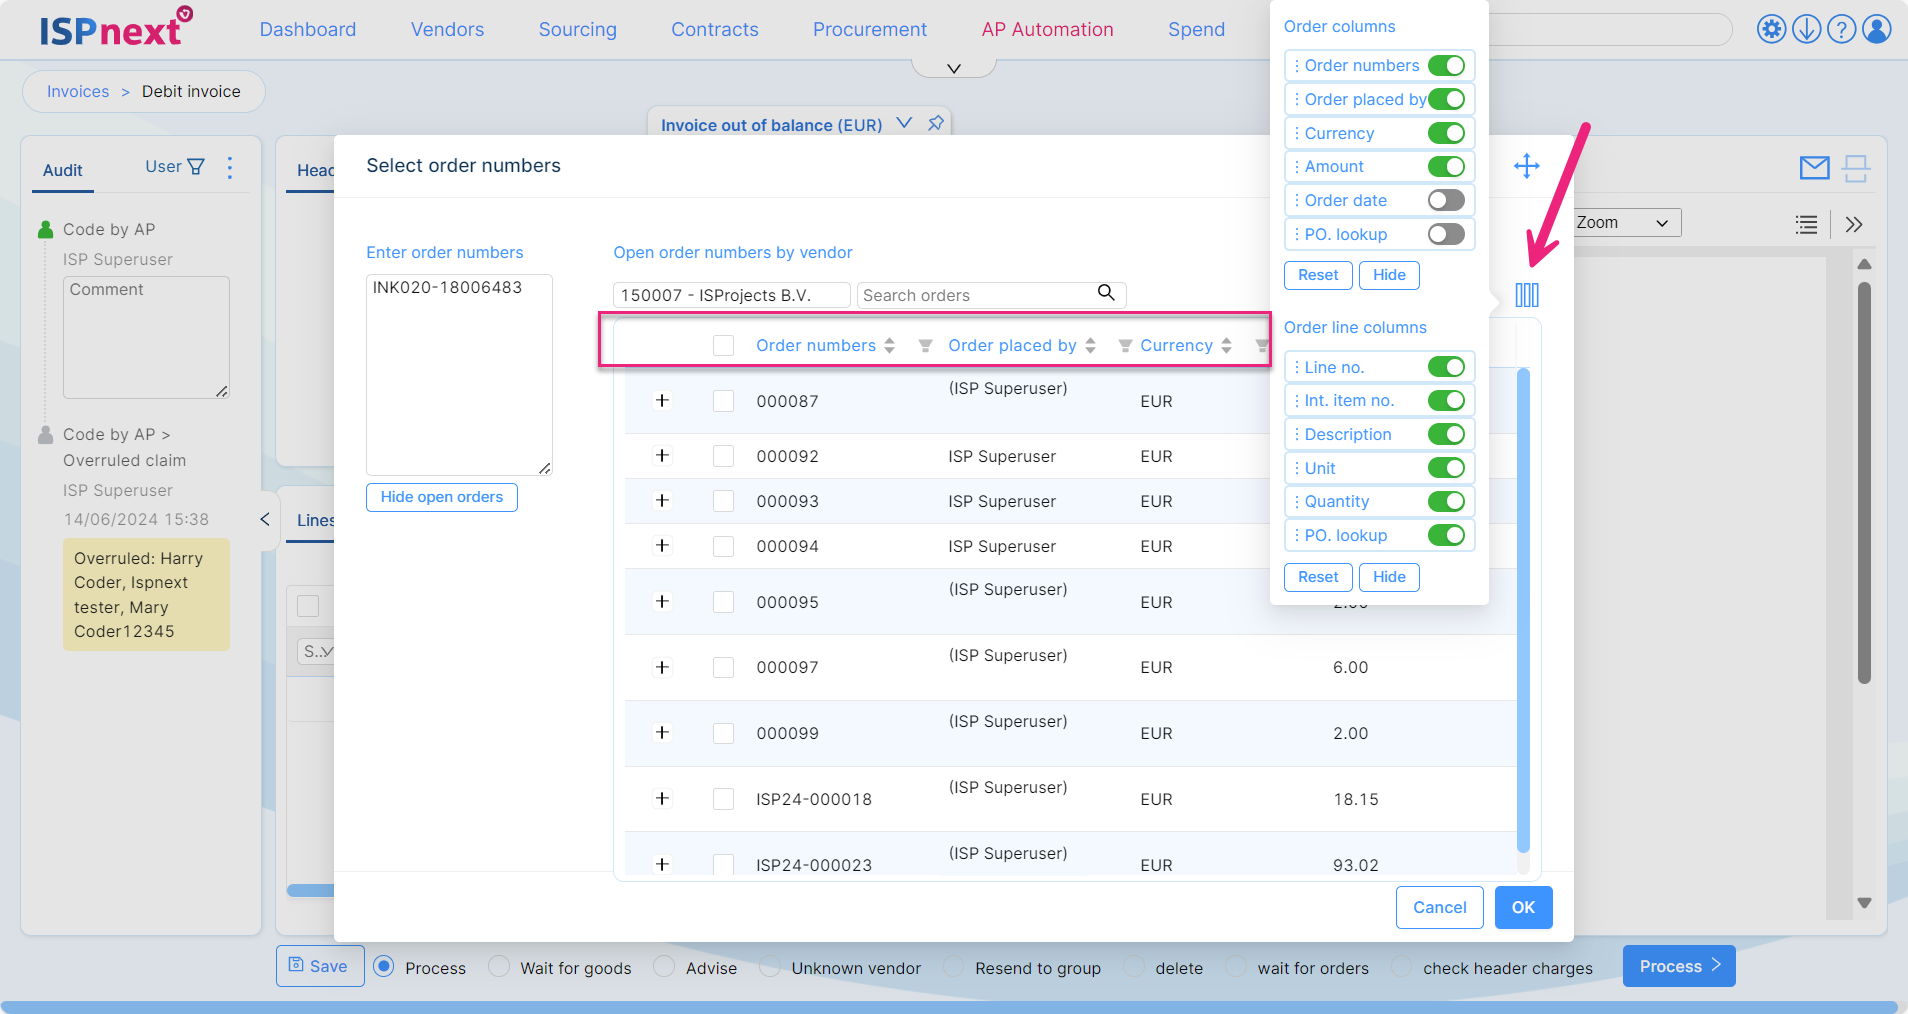Screen dimensions: 1908x1014
Task: Click the viewer scroll down arrow
Action: pos(1864,902)
